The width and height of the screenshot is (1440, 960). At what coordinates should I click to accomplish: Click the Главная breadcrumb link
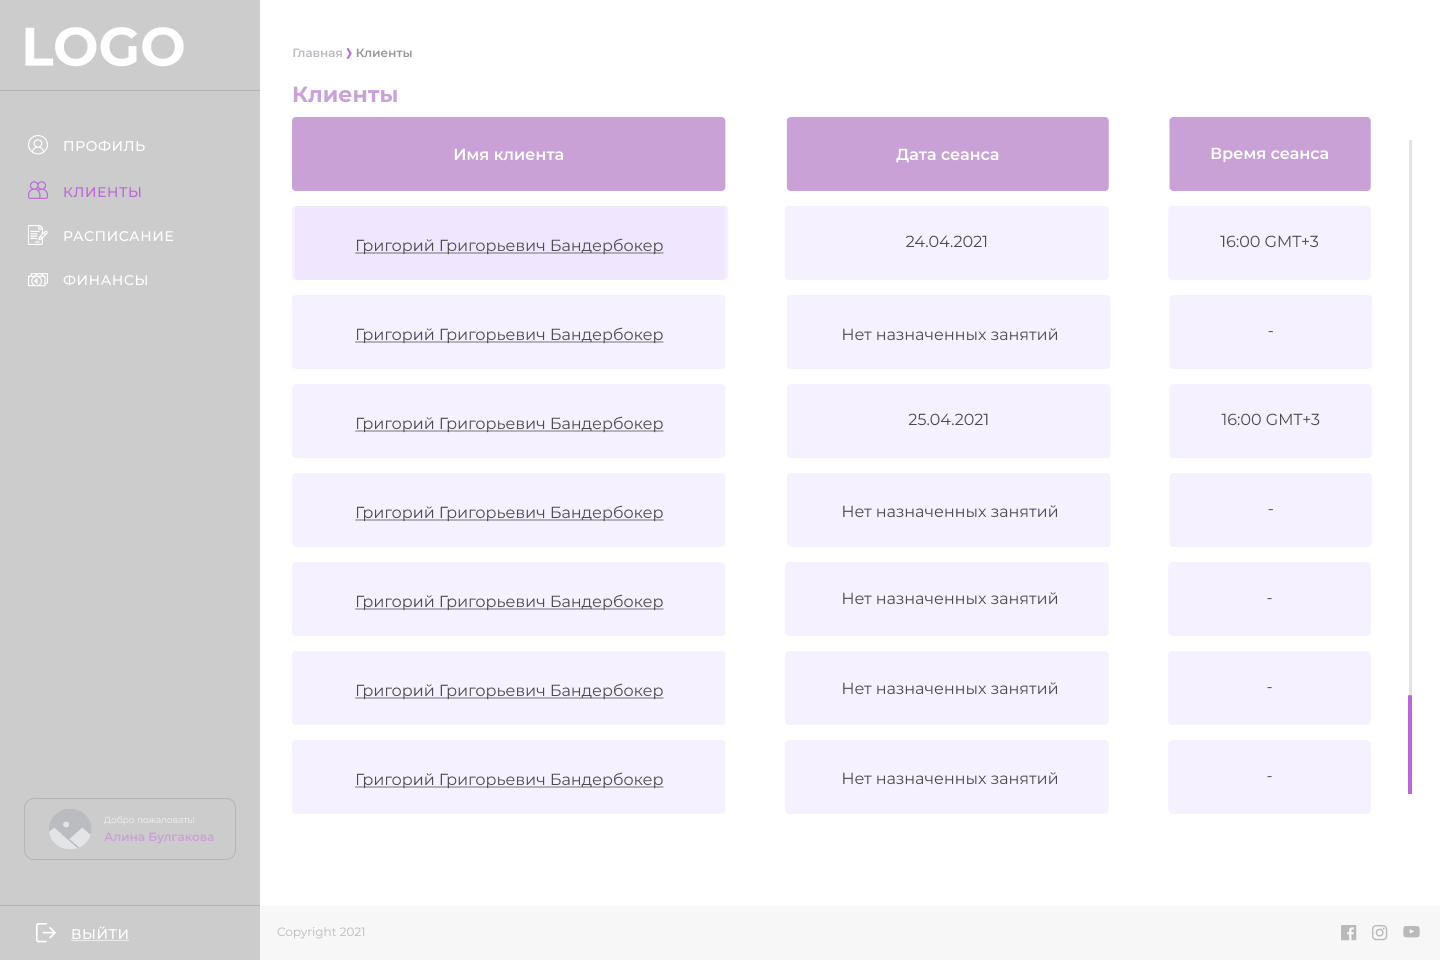click(x=317, y=53)
